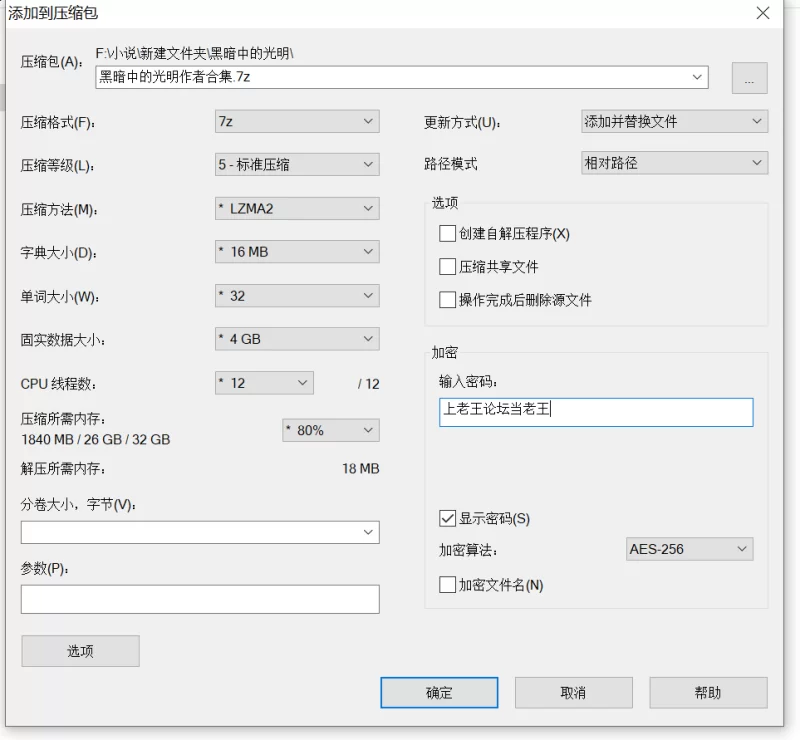
Task: Tick the 压缩共享文件 checkbox
Action: point(447,267)
